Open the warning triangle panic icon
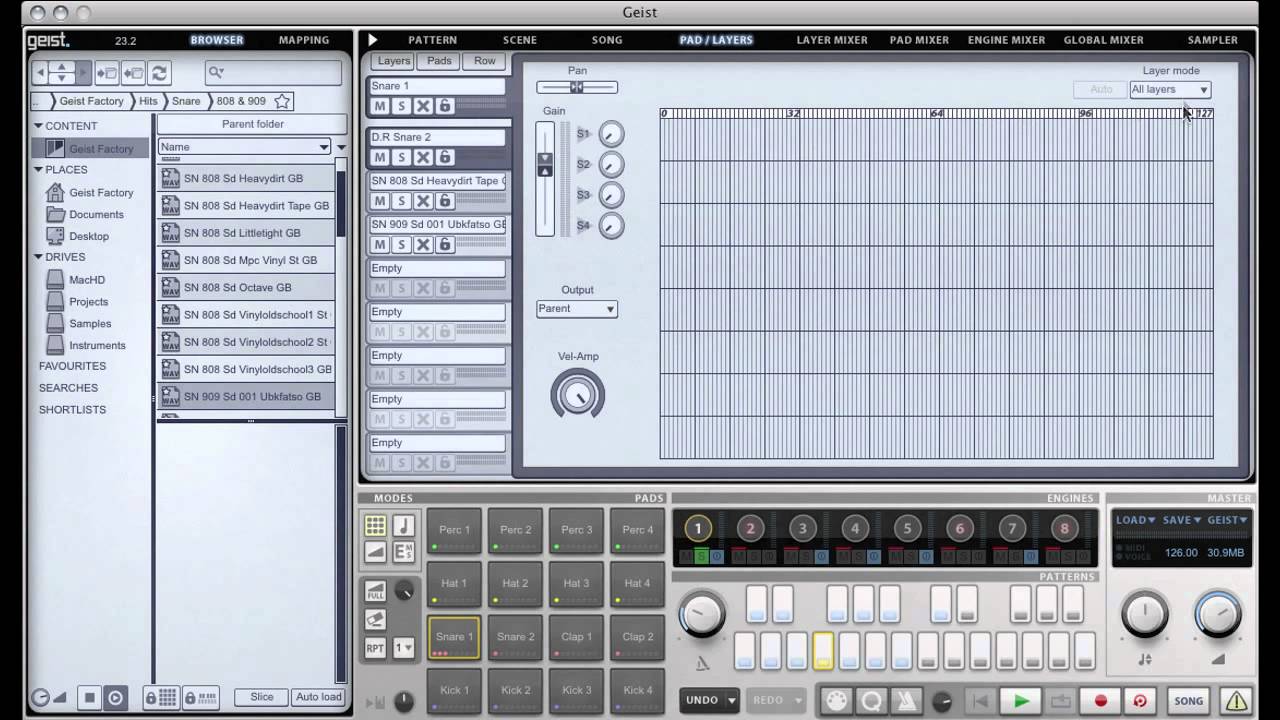 click(1237, 701)
